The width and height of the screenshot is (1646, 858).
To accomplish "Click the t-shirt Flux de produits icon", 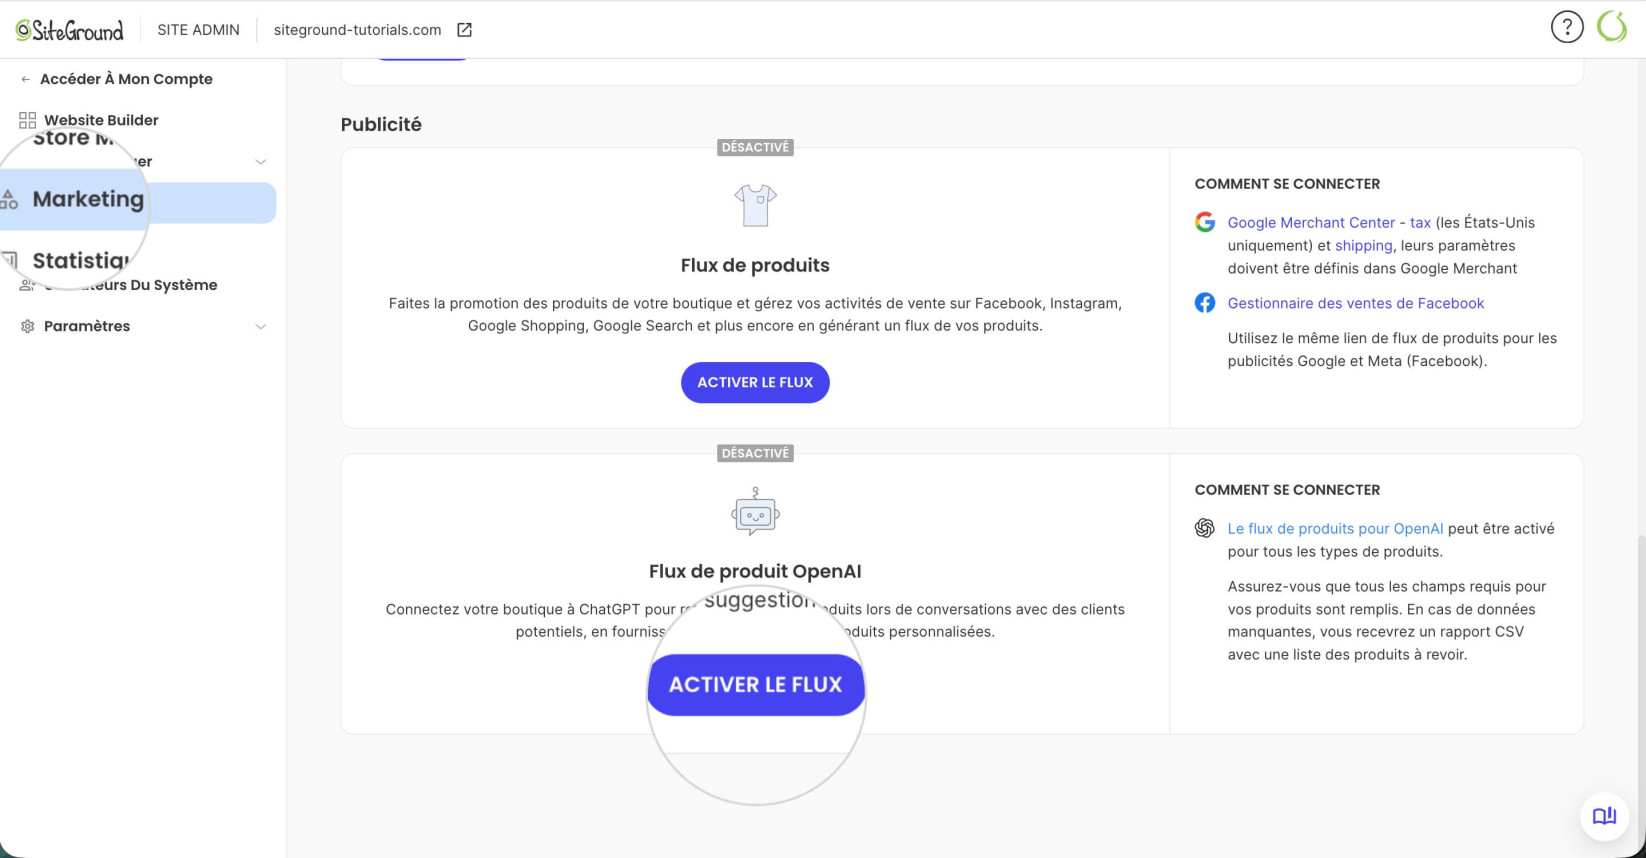I will tap(755, 206).
